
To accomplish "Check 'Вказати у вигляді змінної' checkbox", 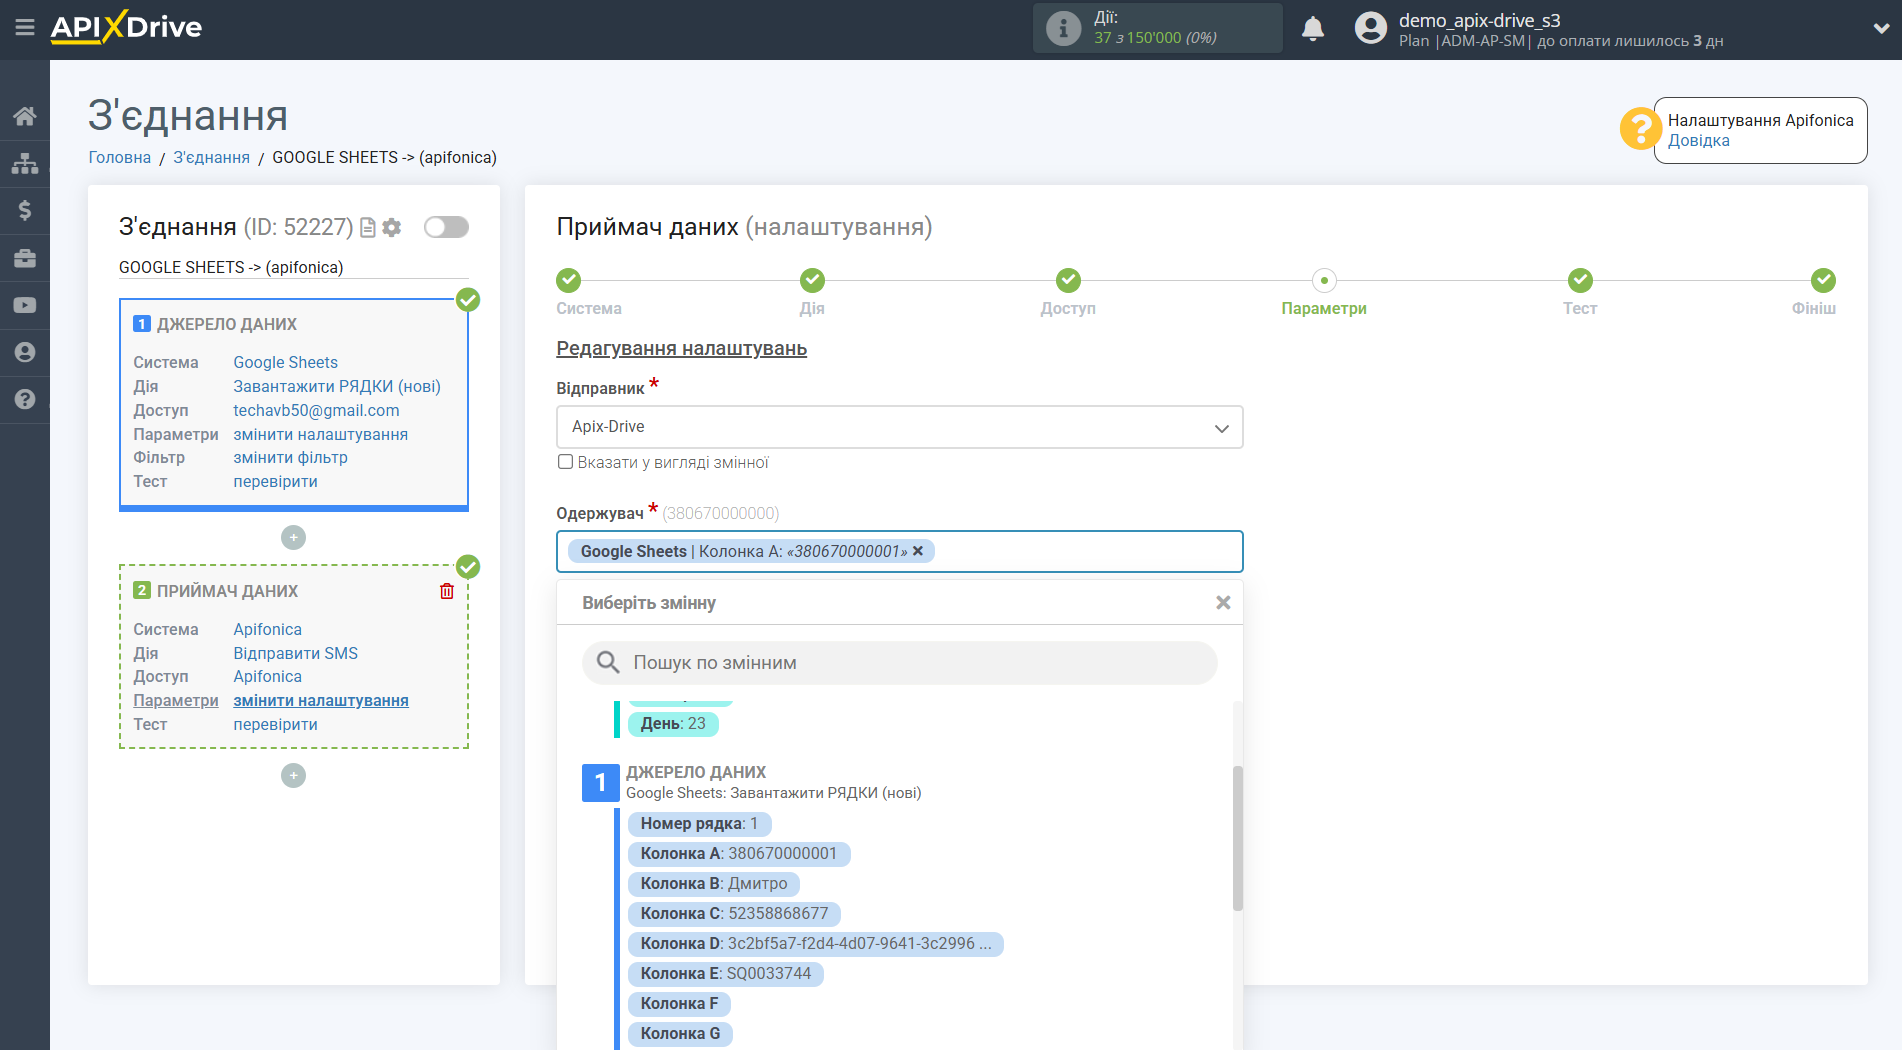I will 565,462.
